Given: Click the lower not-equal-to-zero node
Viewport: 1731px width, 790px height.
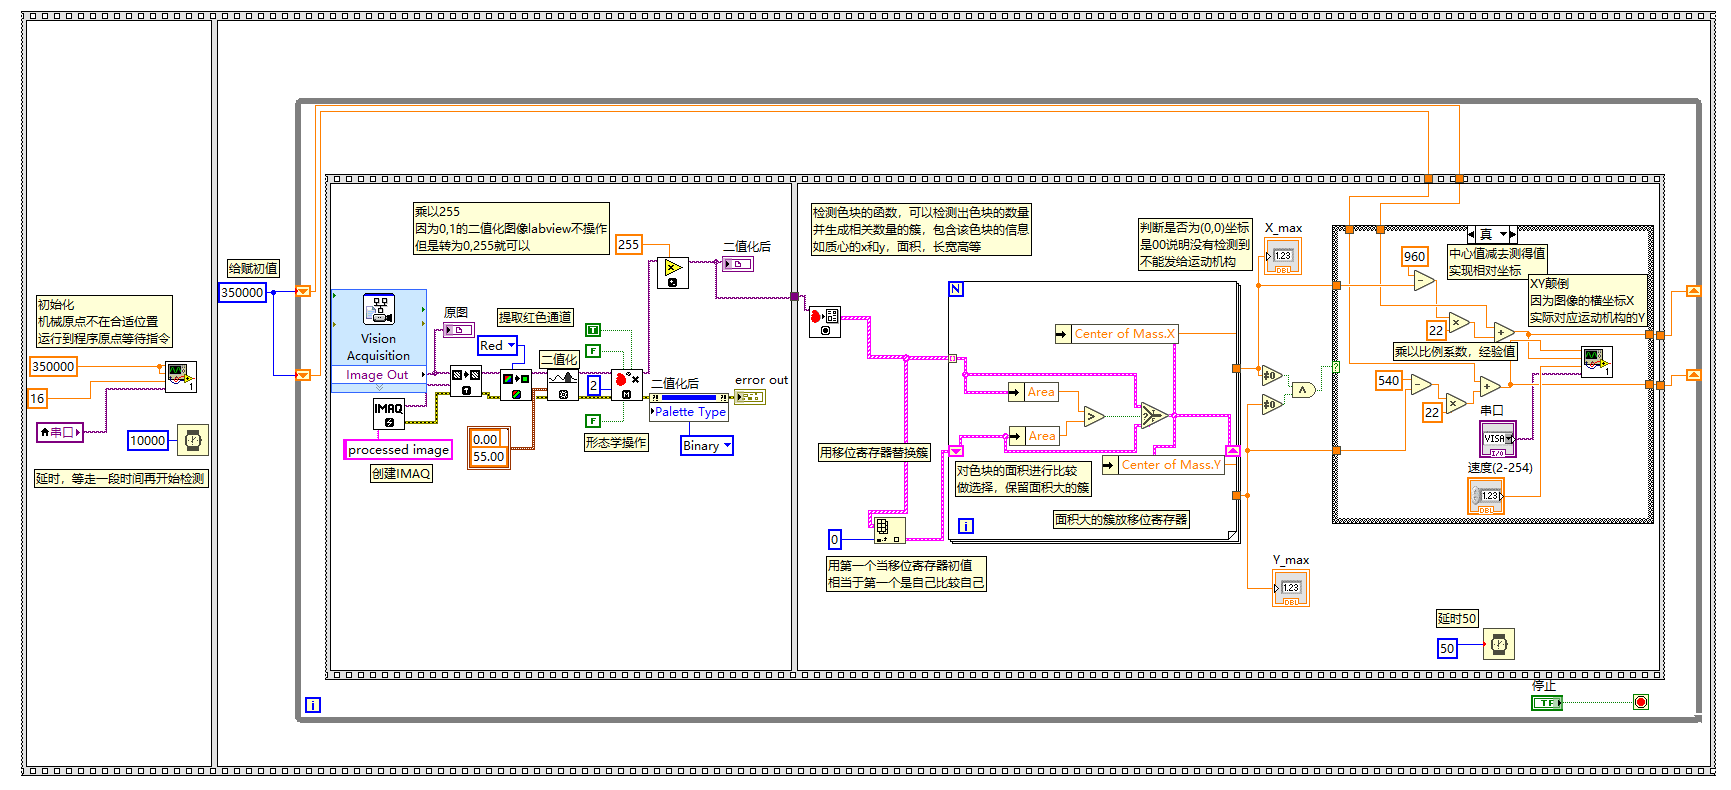Looking at the screenshot, I should [x=1271, y=404].
